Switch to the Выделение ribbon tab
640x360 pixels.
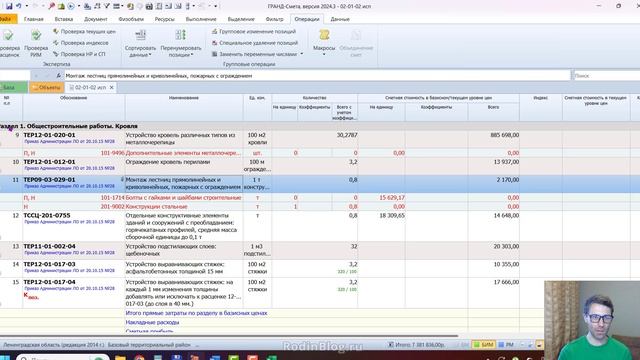click(x=241, y=19)
